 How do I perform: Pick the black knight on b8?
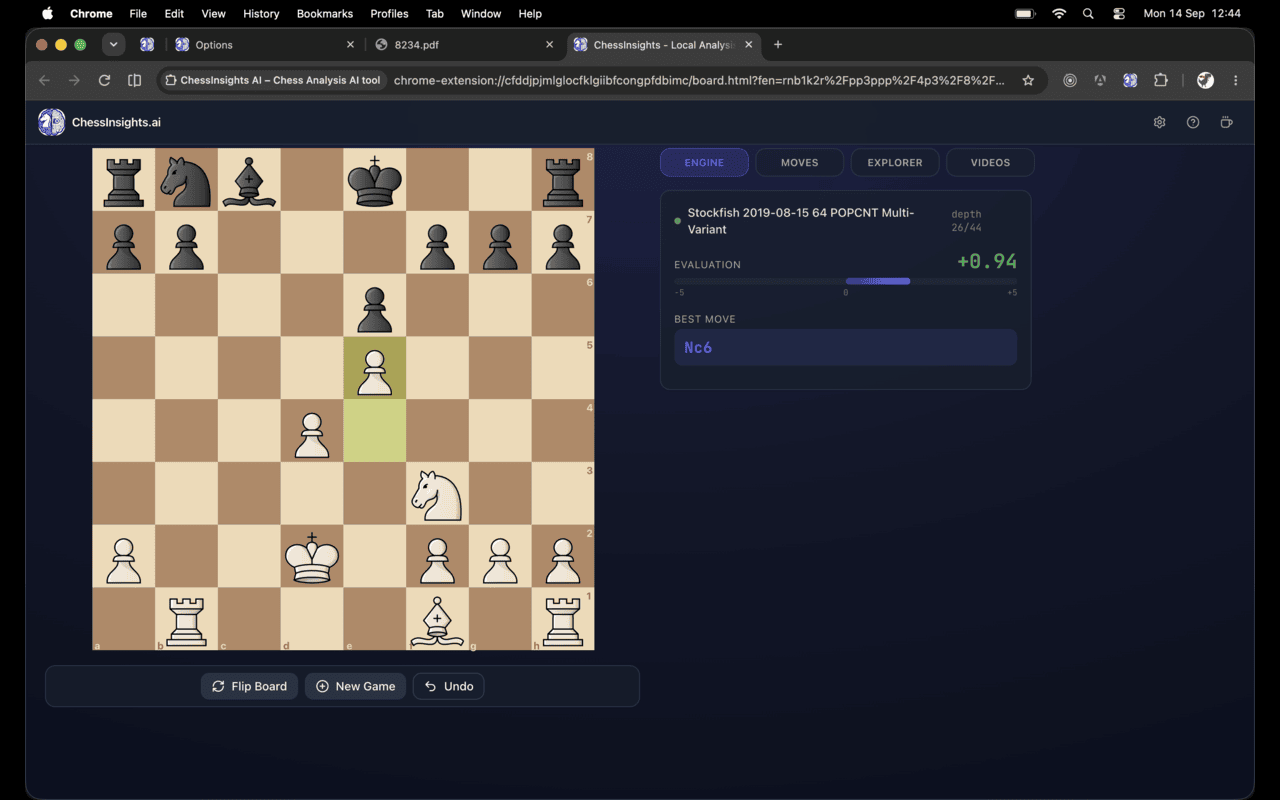pyautogui.click(x=186, y=180)
